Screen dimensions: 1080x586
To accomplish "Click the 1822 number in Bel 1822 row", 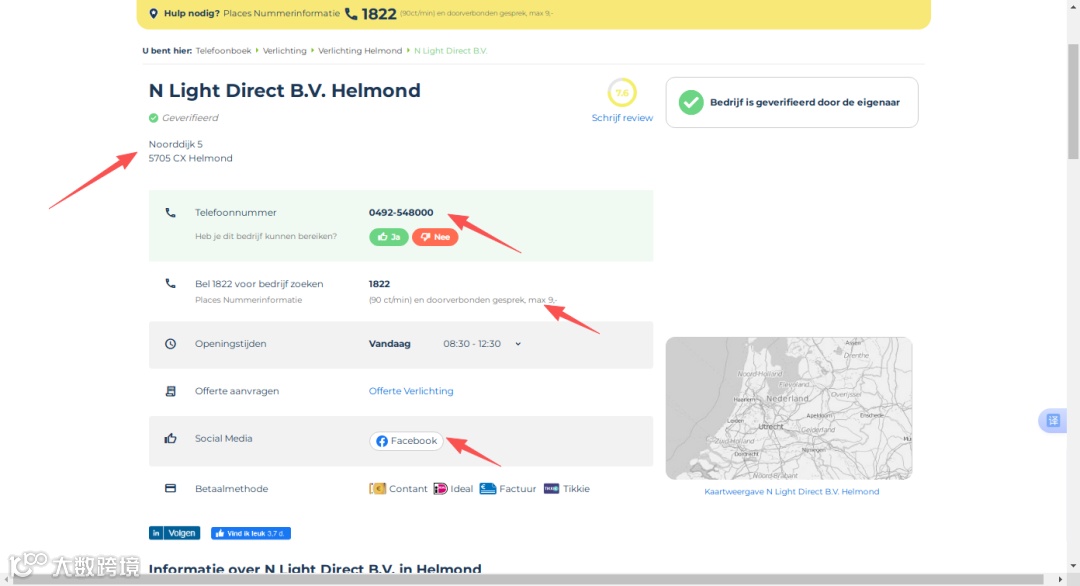I will point(379,284).
